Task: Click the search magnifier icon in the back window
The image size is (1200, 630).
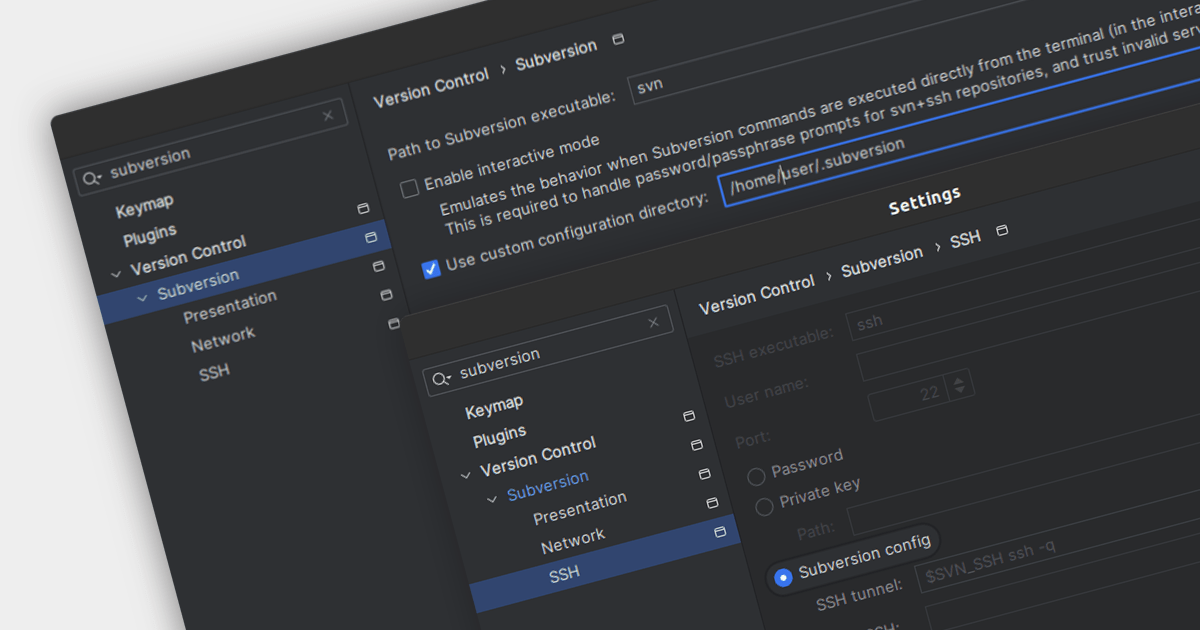Action: [x=92, y=178]
